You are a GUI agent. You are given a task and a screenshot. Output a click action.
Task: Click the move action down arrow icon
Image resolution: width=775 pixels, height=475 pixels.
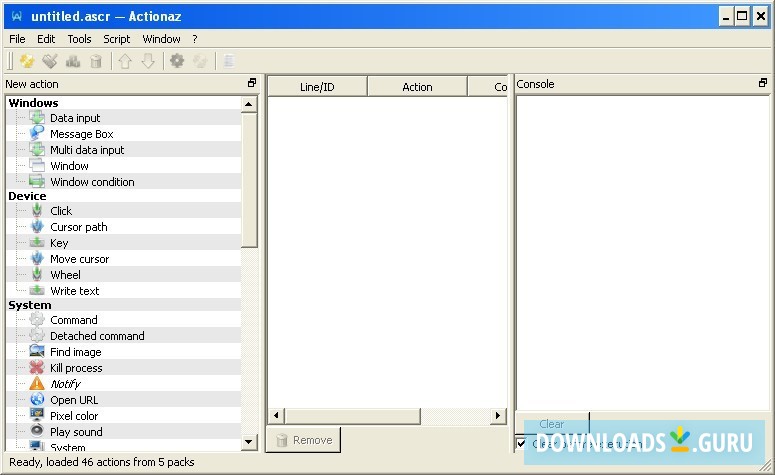[x=148, y=61]
